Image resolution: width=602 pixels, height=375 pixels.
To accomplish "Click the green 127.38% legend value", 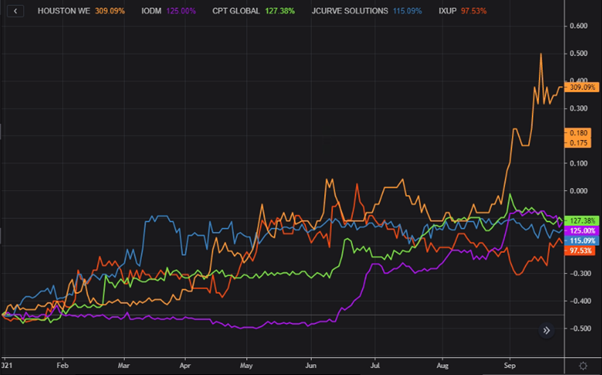I will (x=280, y=11).
